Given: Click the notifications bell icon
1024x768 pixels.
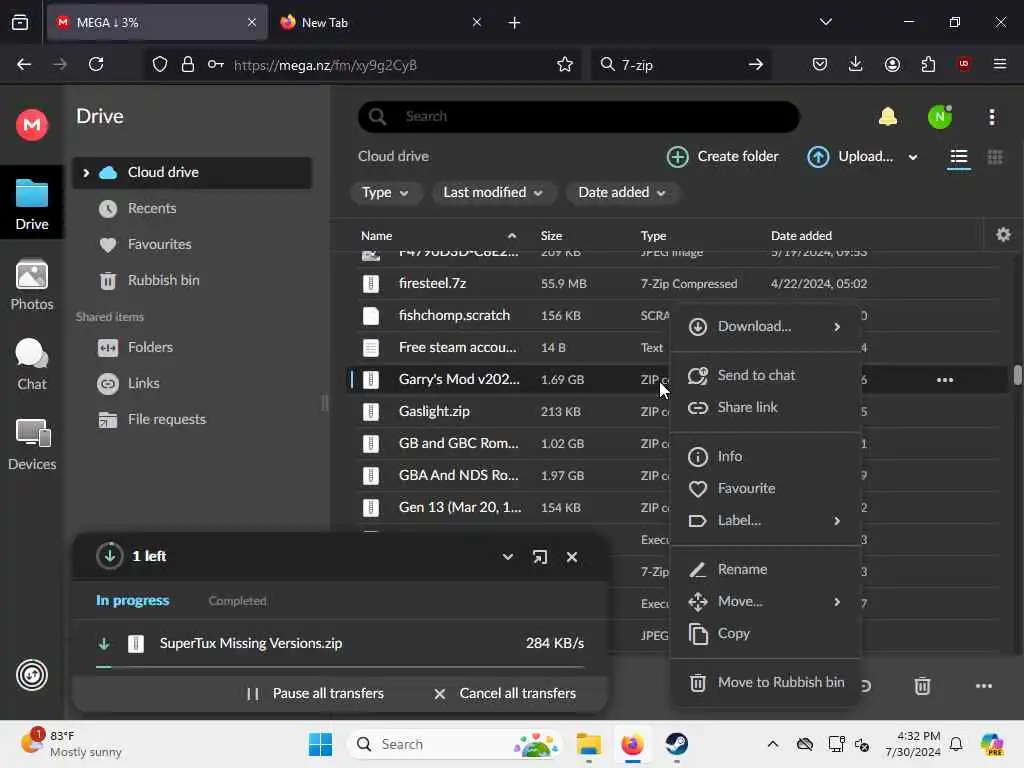Looking at the screenshot, I should (x=888, y=117).
